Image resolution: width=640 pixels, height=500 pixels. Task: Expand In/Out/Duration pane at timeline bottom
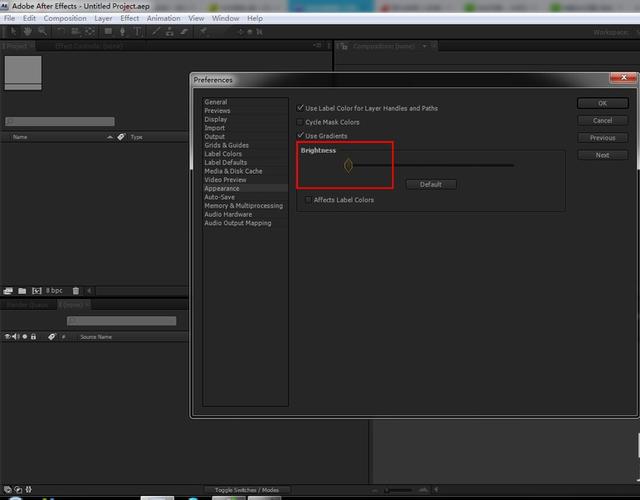click(x=29, y=489)
